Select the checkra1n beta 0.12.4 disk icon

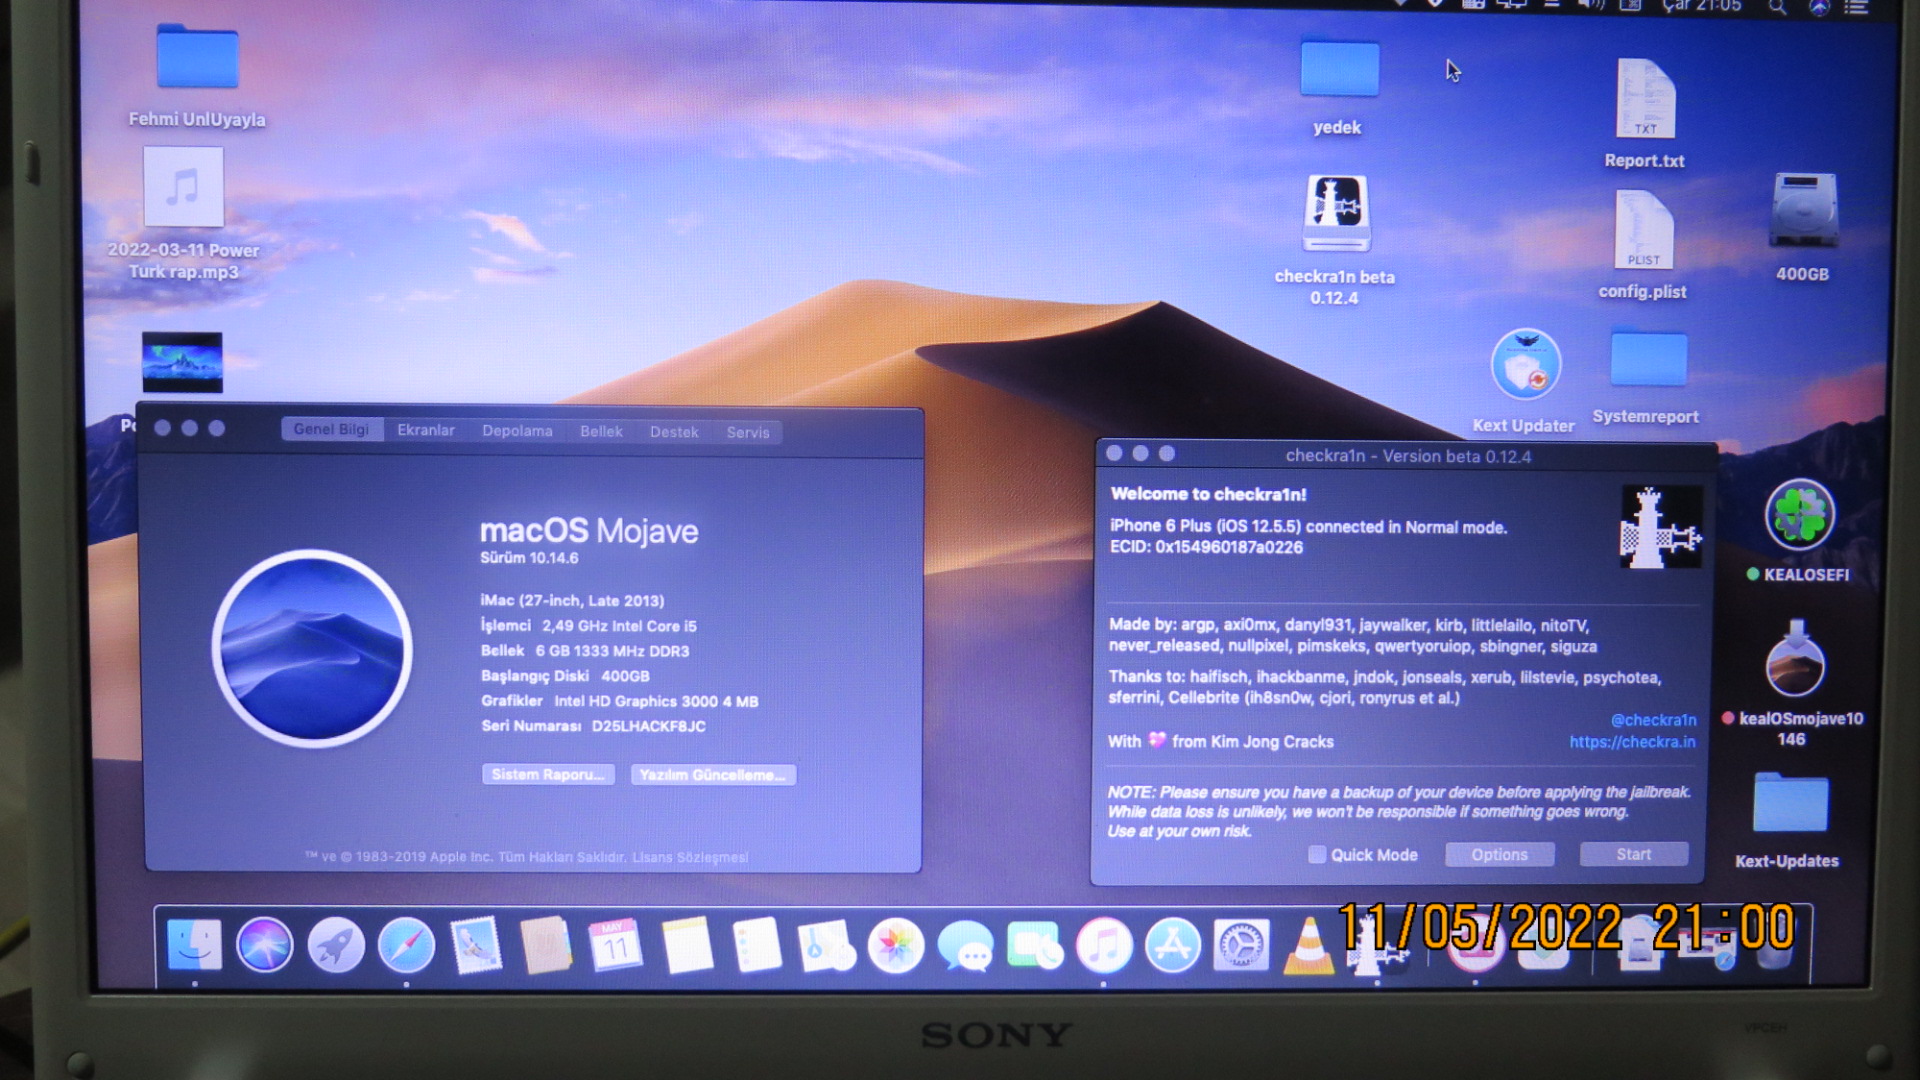click(x=1336, y=214)
